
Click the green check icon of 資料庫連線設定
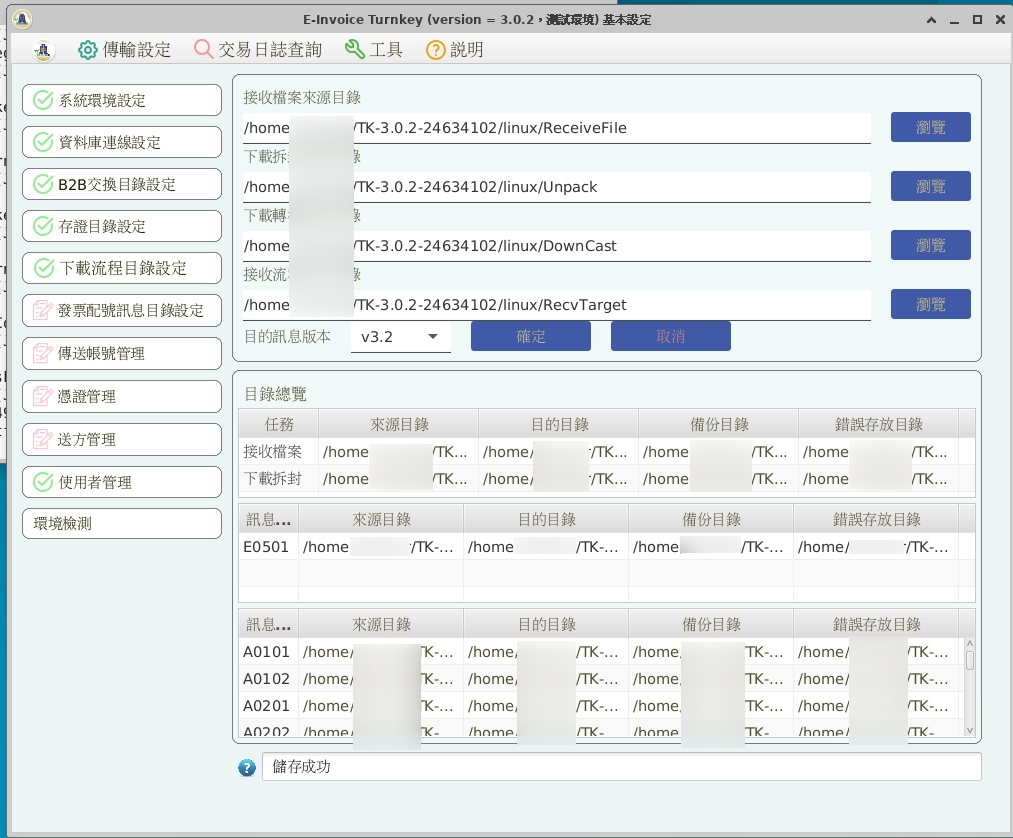click(x=43, y=142)
